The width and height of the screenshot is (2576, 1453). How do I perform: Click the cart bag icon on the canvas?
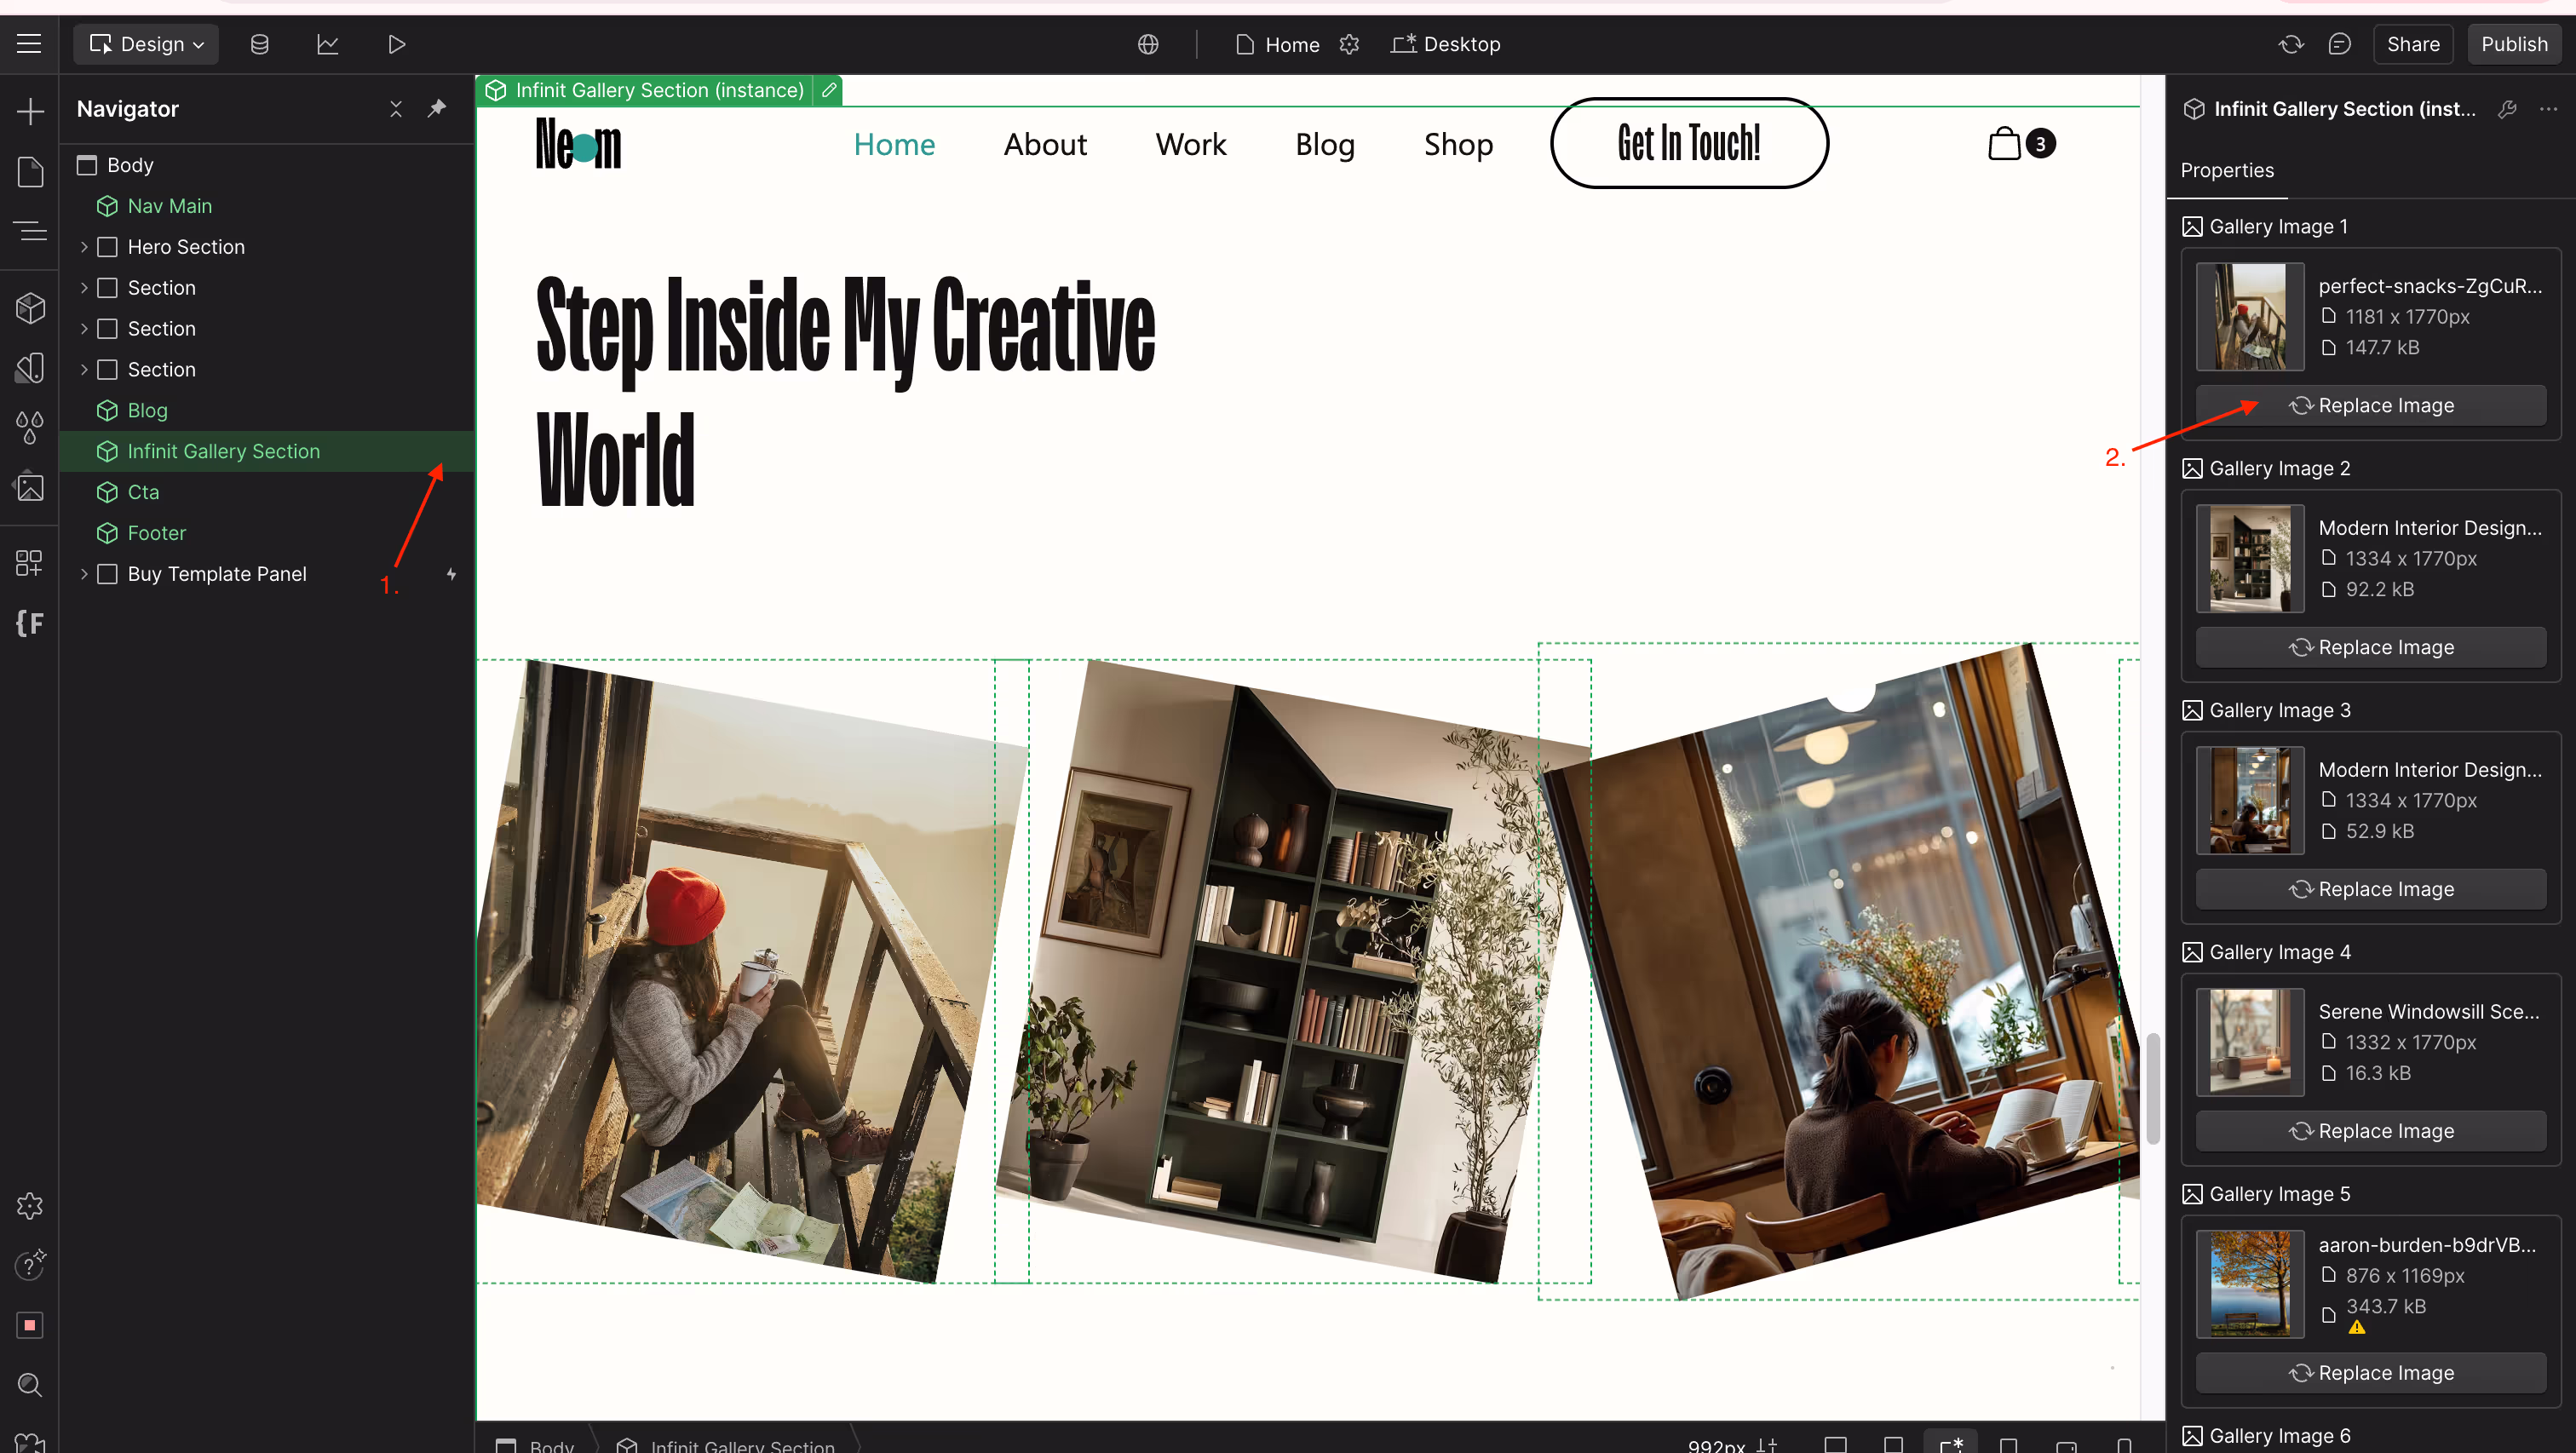[2004, 143]
